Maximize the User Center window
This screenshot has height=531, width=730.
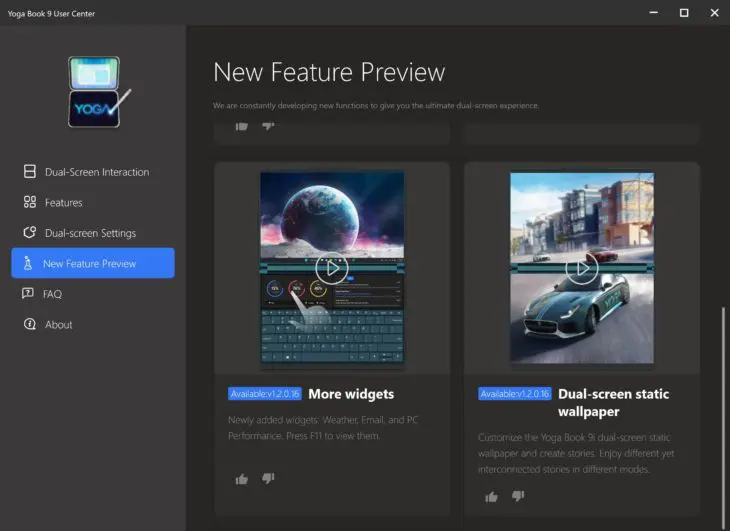684,13
